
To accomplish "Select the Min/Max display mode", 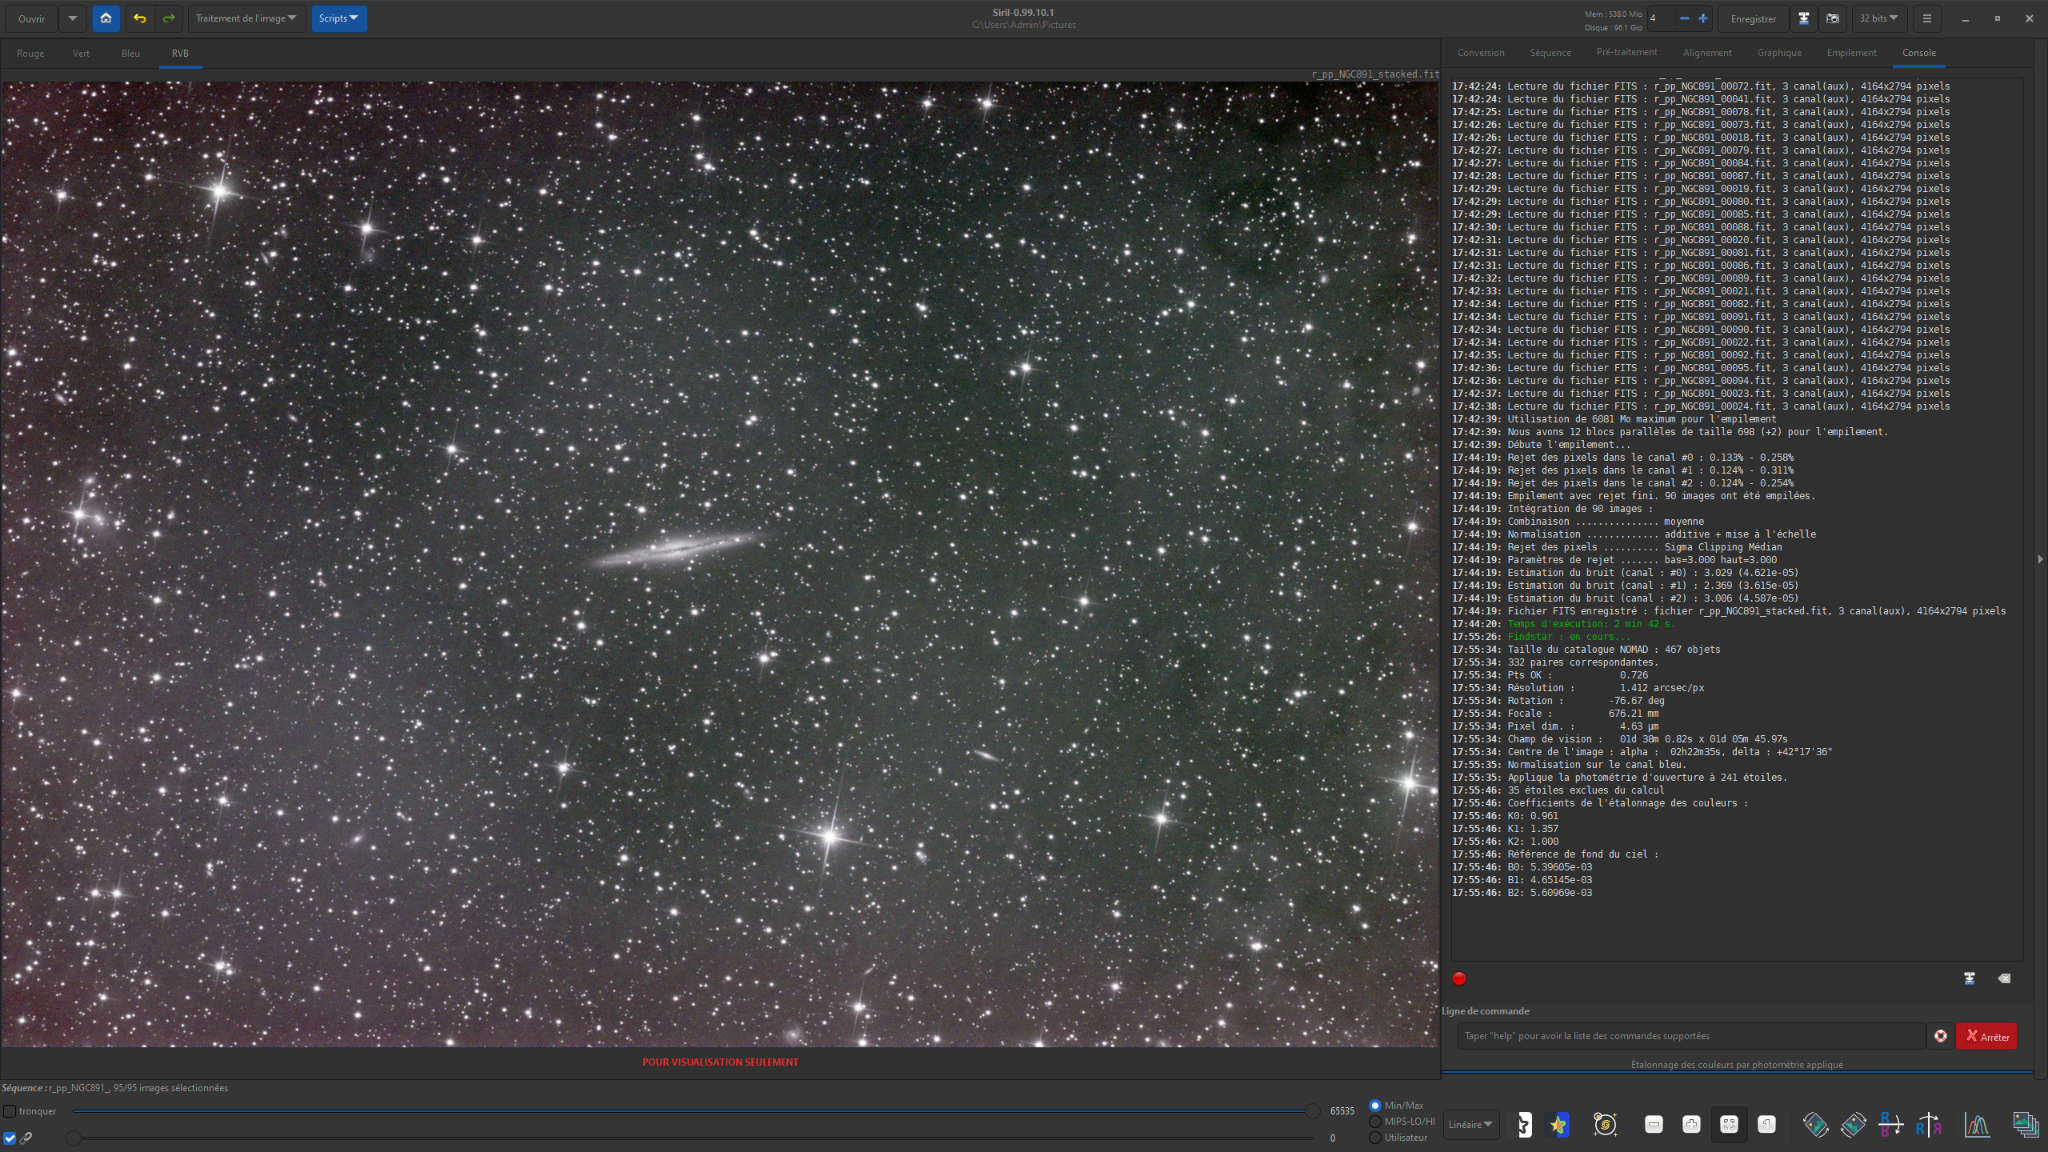I will click(1375, 1105).
